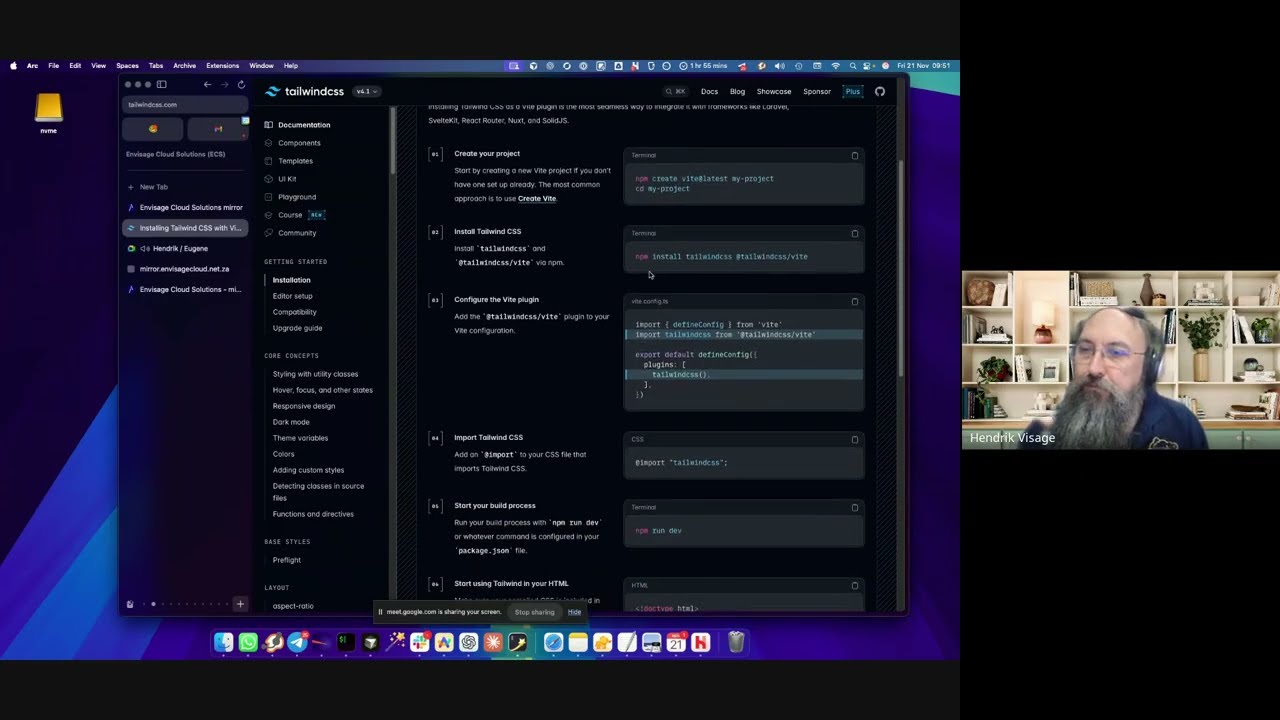
Task: Reload the tailwindcss.com page
Action: (x=241, y=85)
